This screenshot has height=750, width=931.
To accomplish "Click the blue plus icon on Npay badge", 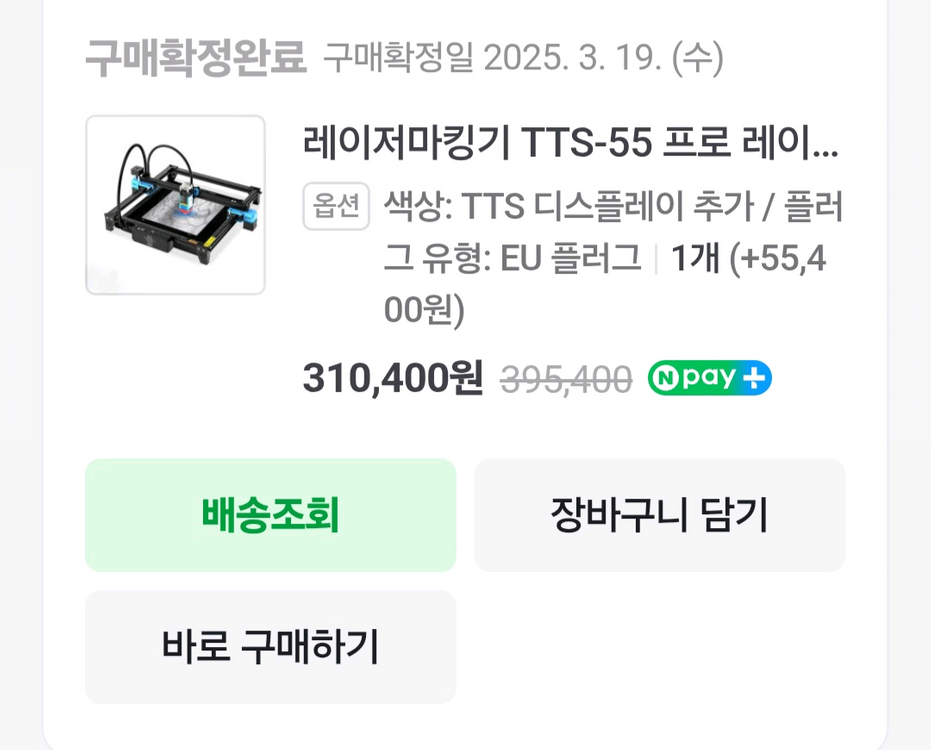I will (x=756, y=379).
